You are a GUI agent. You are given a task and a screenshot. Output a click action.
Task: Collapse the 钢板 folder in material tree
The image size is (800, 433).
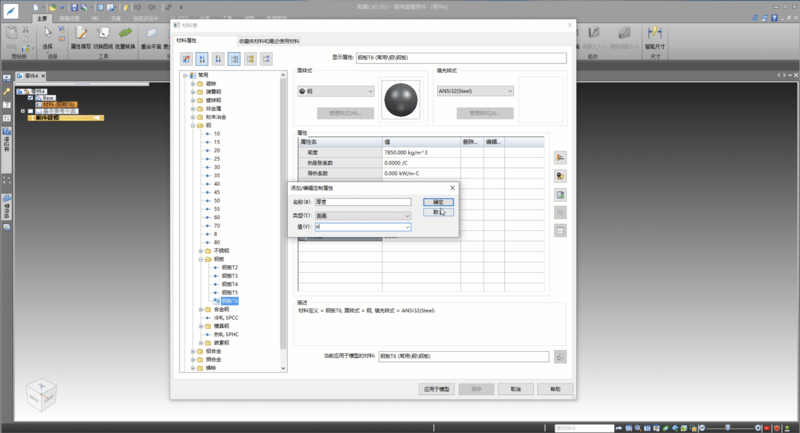tap(200, 259)
